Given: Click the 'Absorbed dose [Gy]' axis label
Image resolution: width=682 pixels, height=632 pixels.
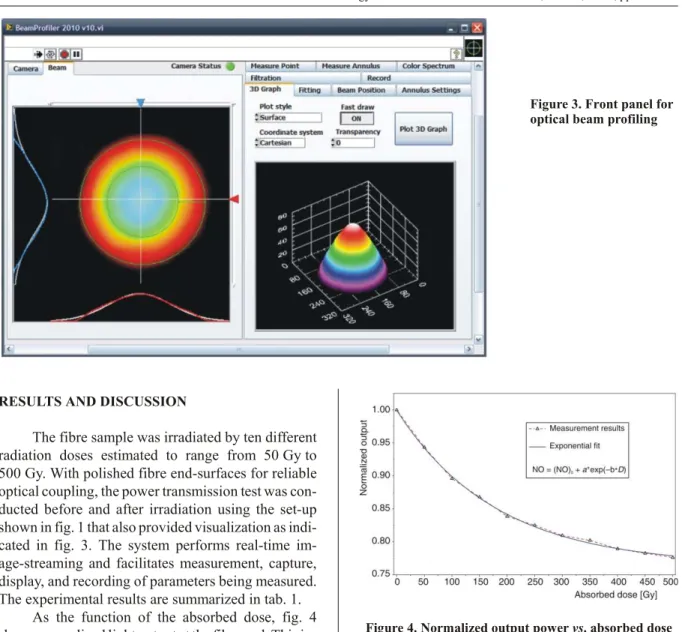Looking at the screenshot, I should tap(615, 595).
